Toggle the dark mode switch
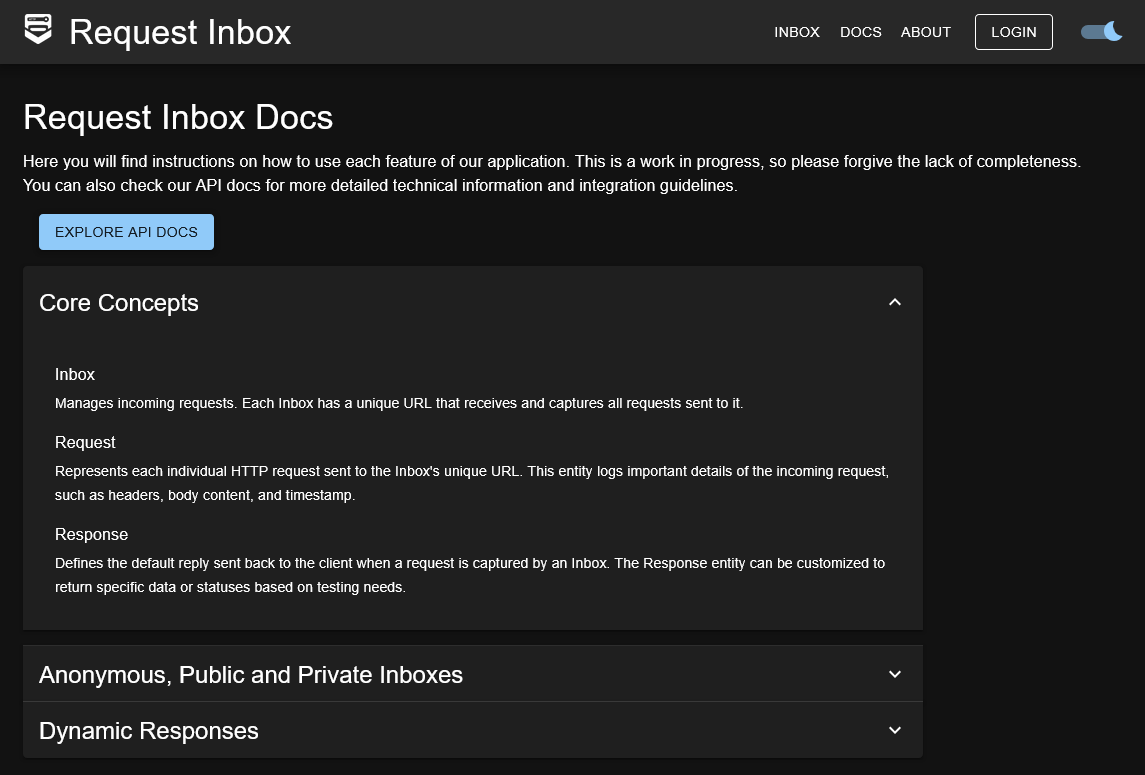This screenshot has width=1145, height=775. point(1101,31)
